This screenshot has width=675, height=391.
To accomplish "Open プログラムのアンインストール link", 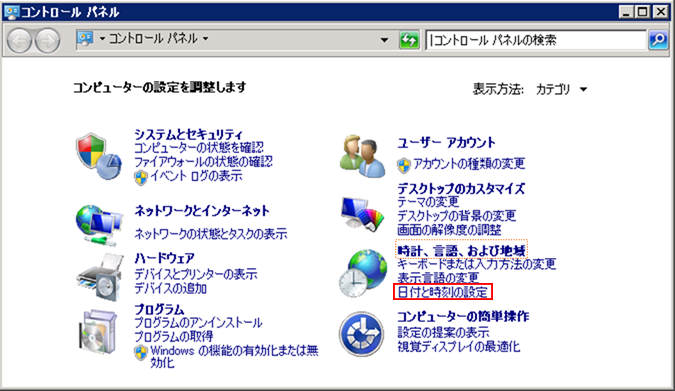I will click(x=198, y=323).
